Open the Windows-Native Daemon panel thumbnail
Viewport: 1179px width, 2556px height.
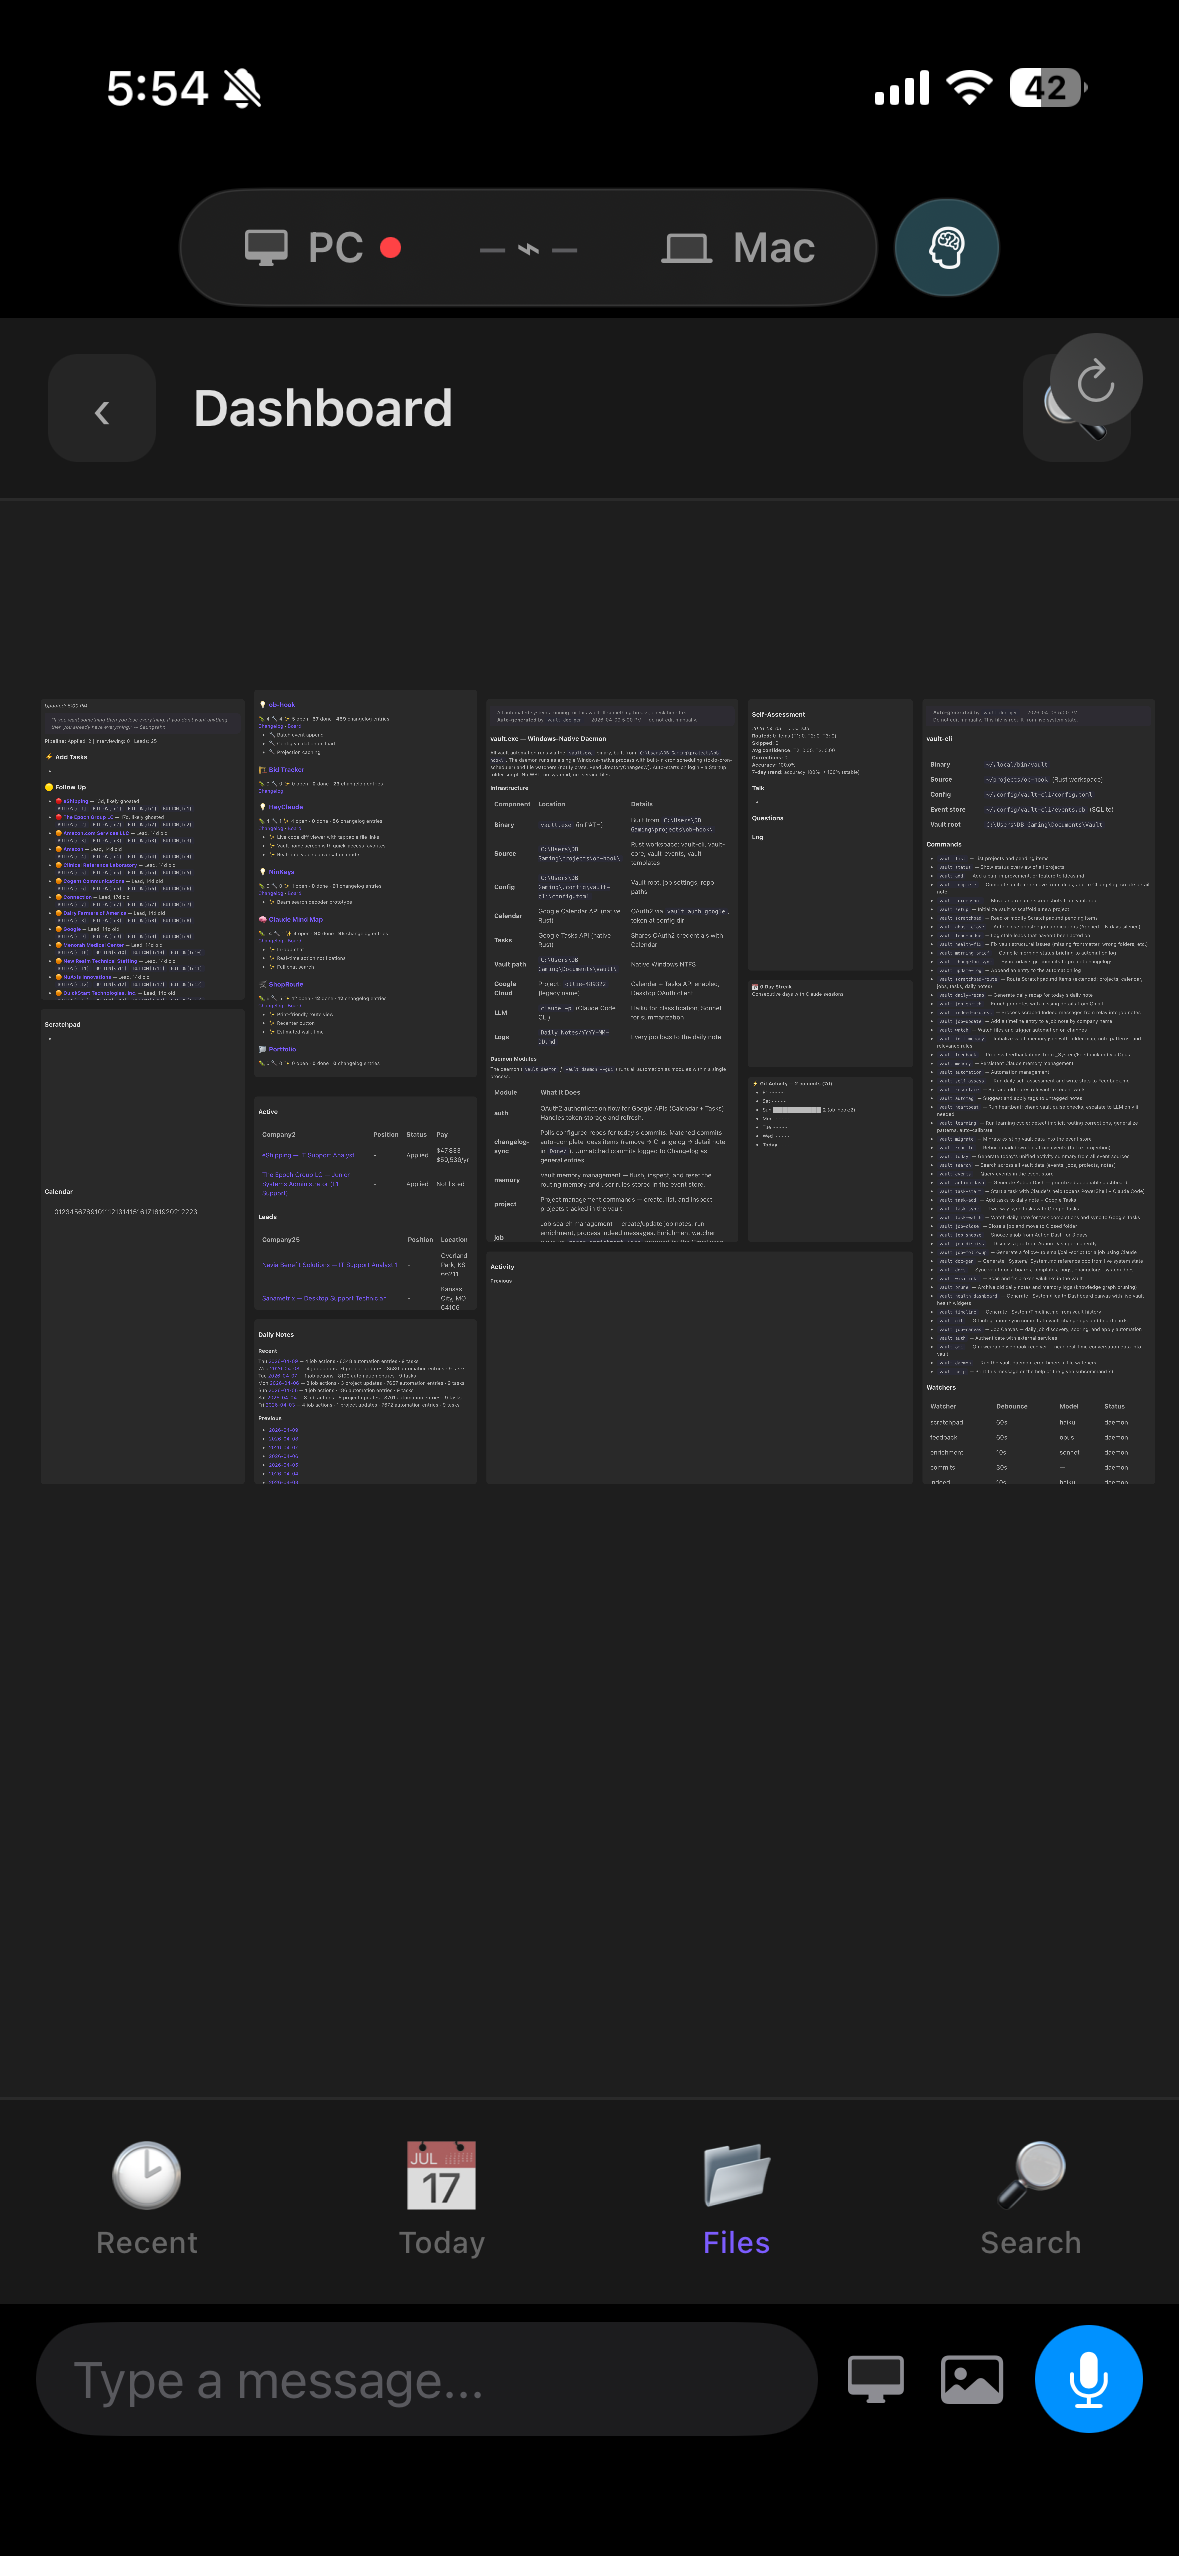coord(612,970)
